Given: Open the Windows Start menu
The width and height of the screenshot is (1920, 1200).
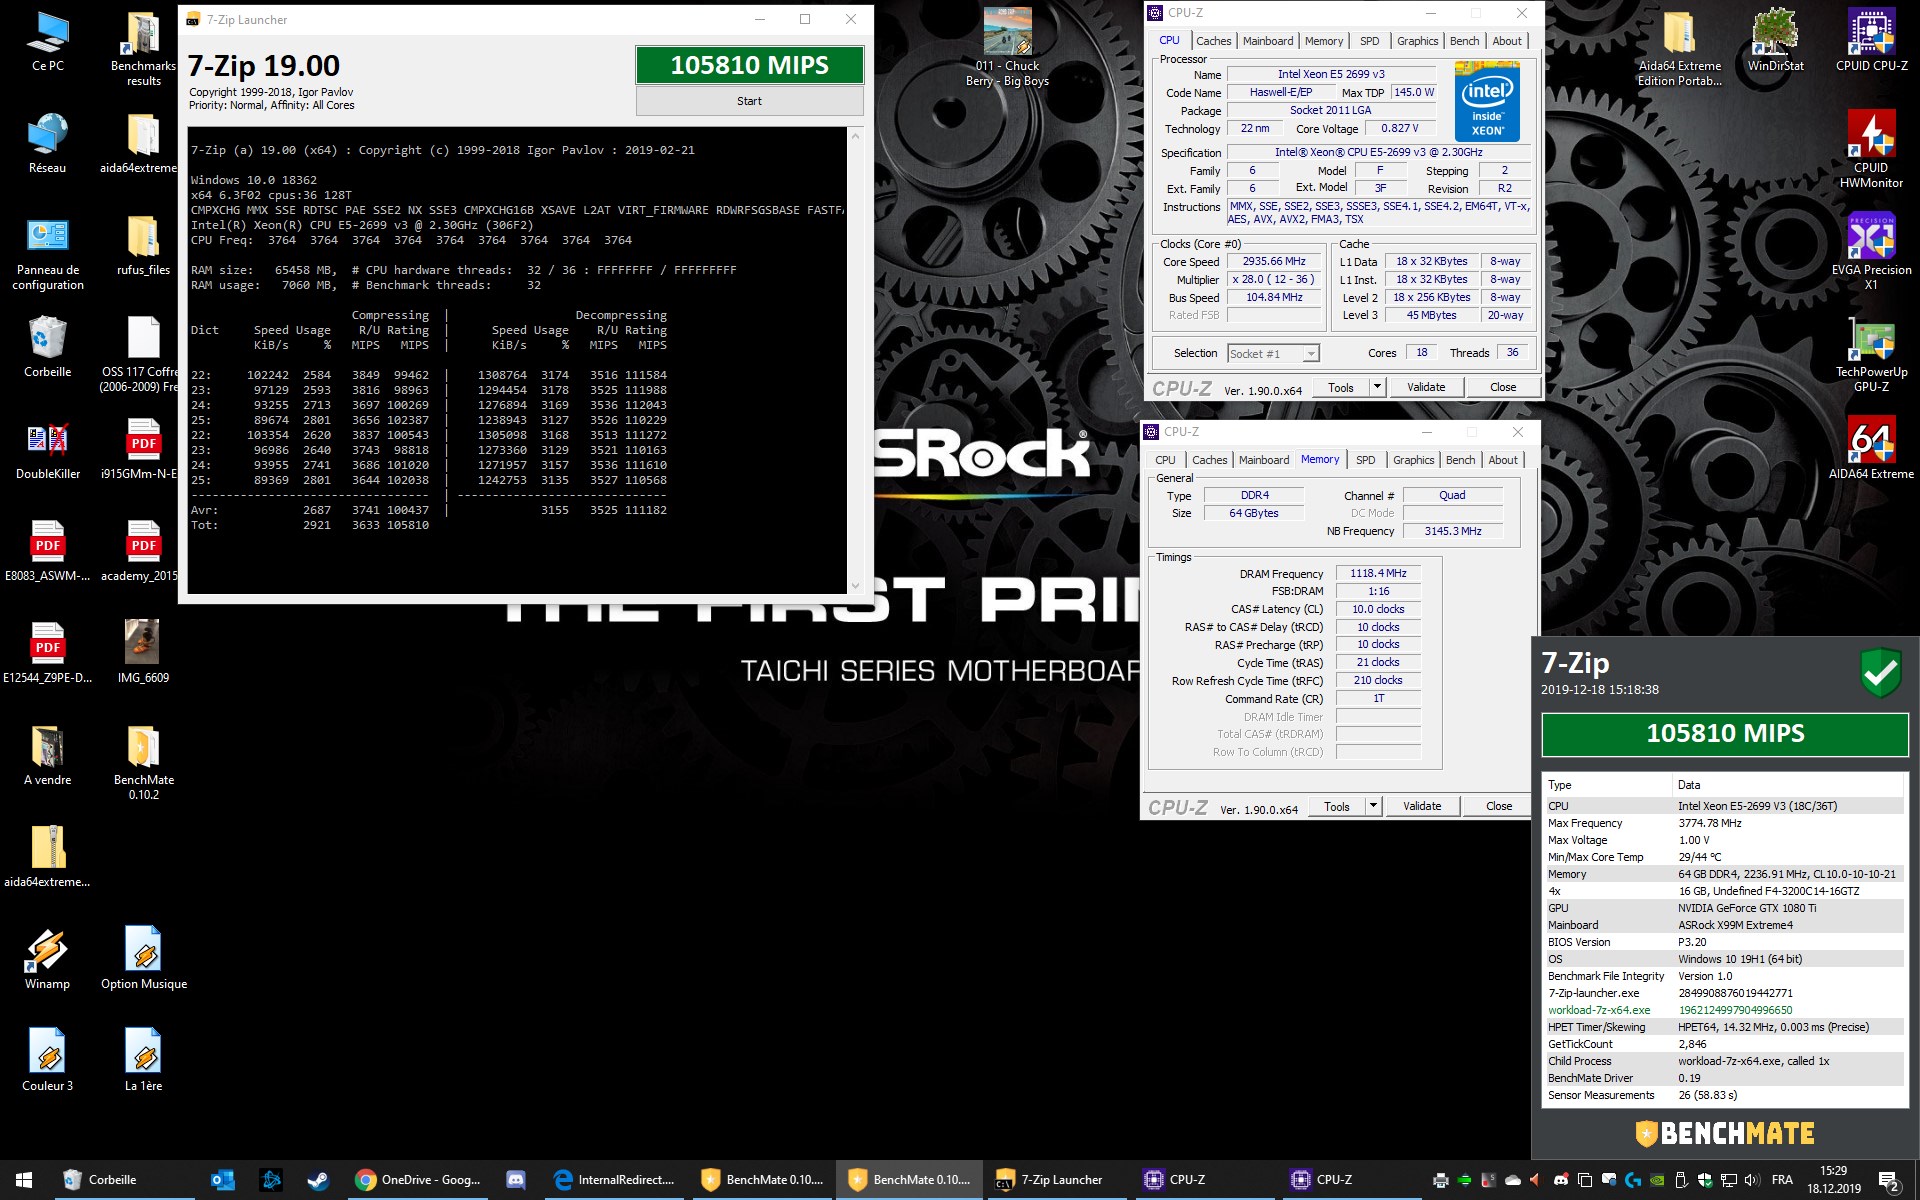Looking at the screenshot, I should [x=24, y=1180].
